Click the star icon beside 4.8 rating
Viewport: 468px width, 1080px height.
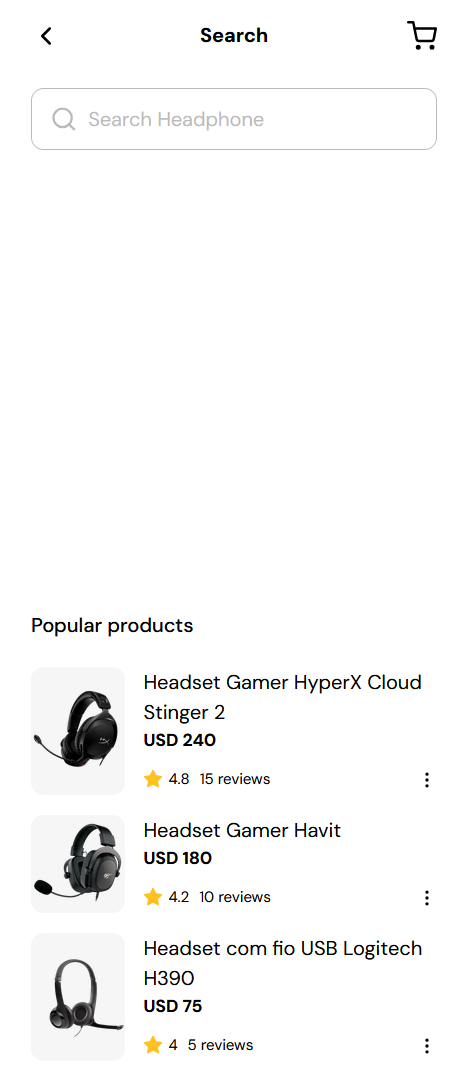click(x=153, y=779)
